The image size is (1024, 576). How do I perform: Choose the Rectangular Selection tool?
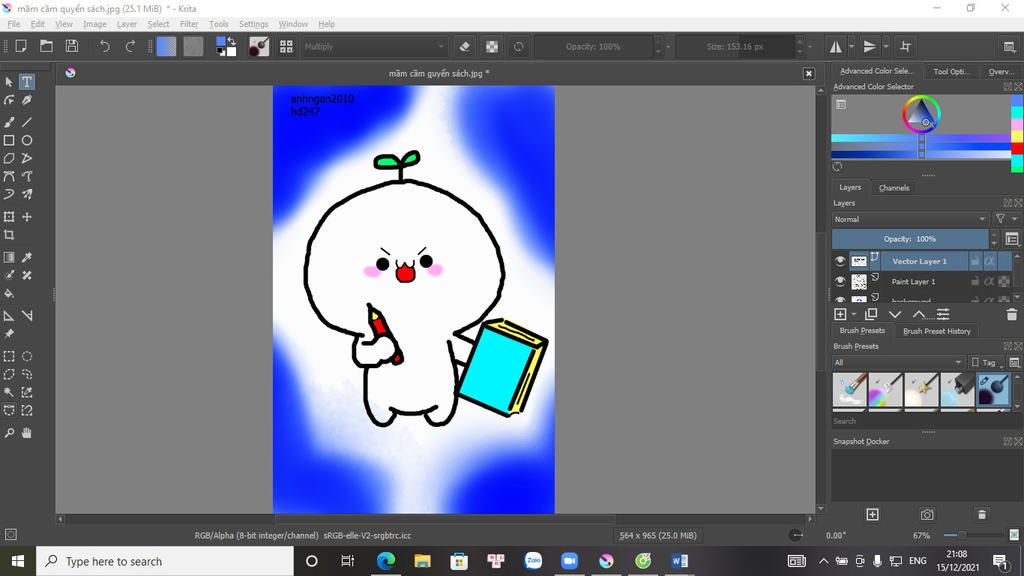click(x=8, y=357)
